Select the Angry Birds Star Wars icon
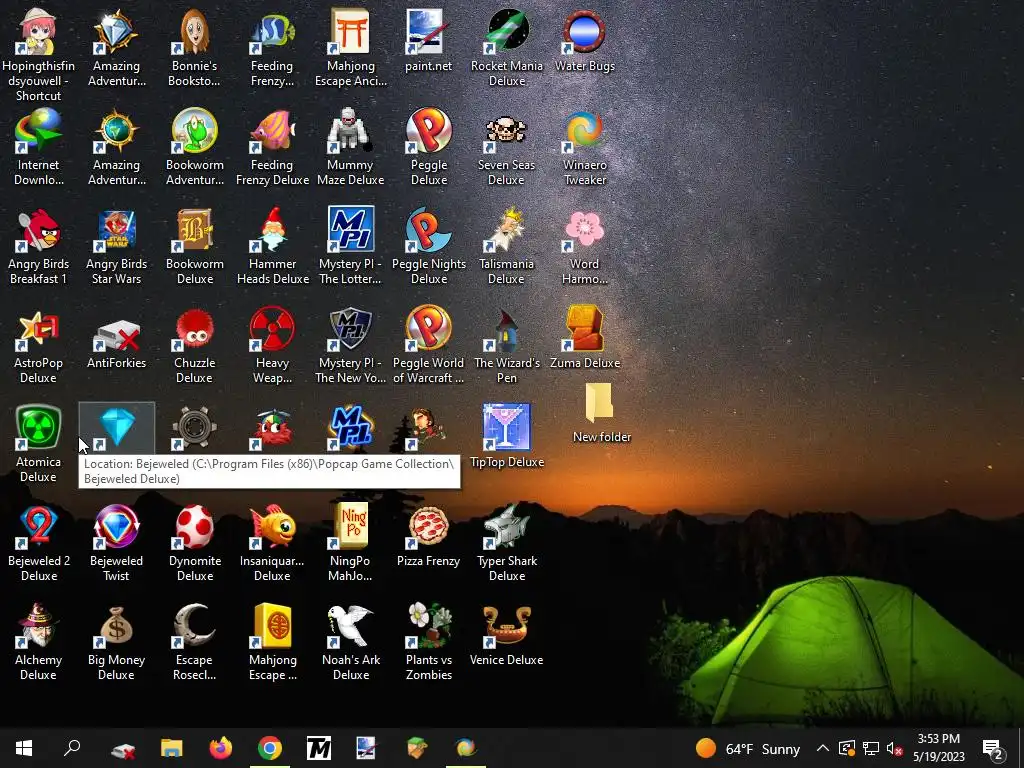This screenshot has width=1024, height=768. tap(116, 230)
